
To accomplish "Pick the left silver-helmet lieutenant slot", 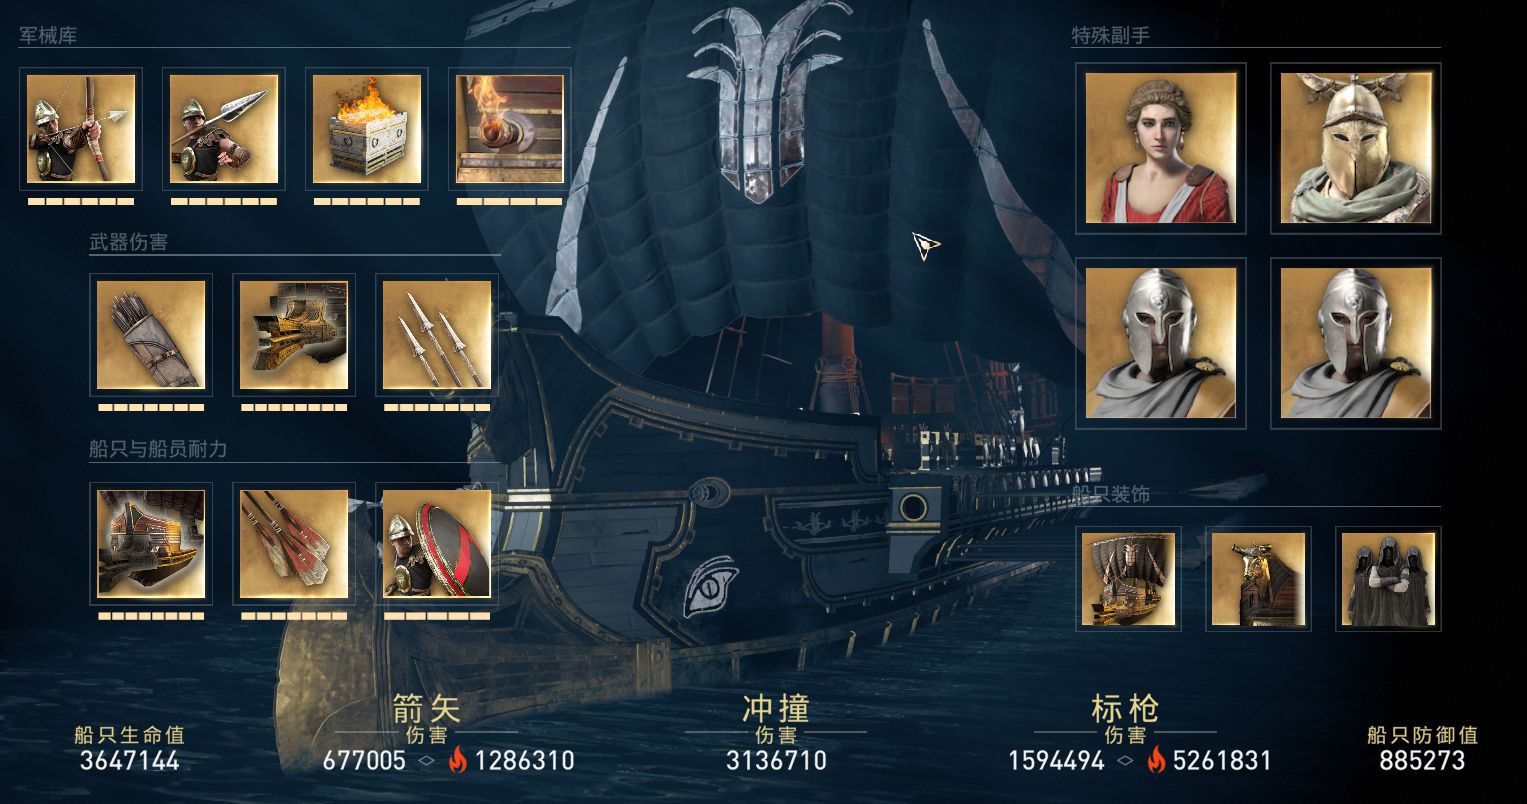I will [1161, 343].
